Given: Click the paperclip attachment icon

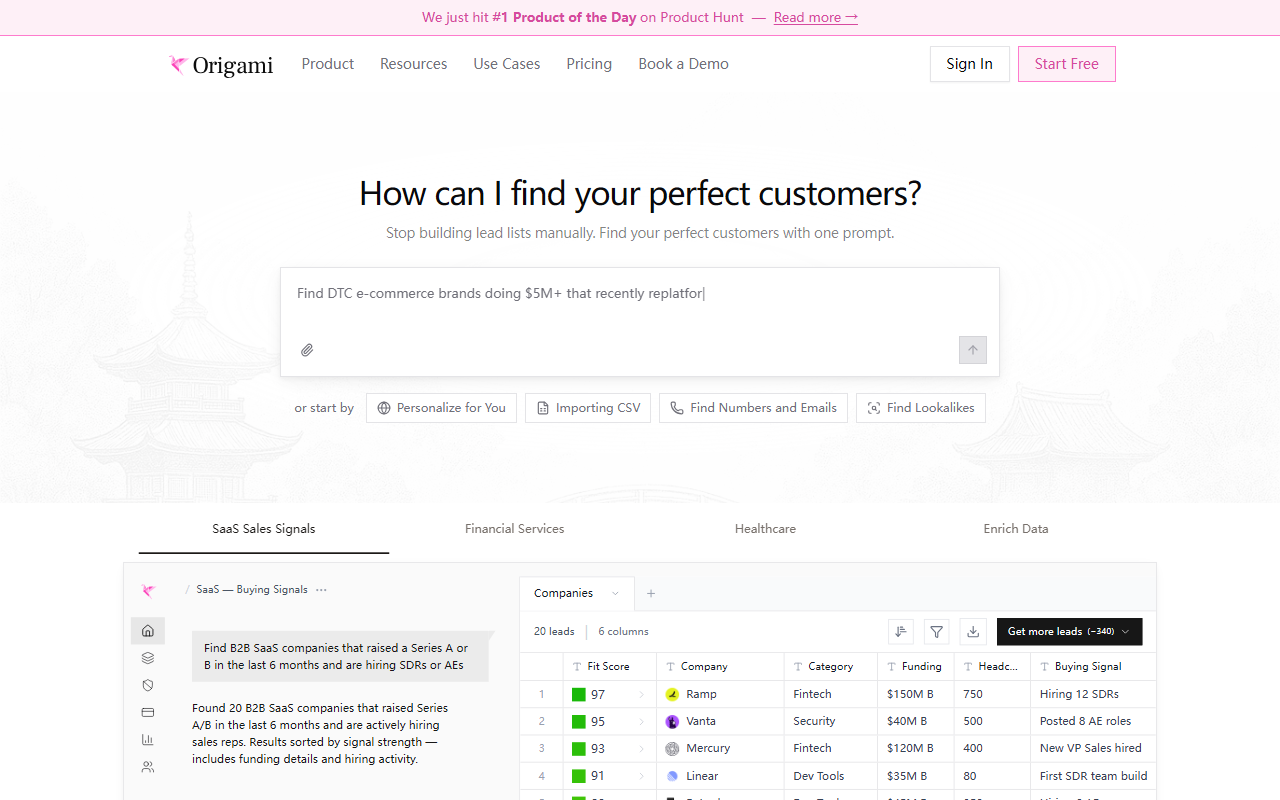Looking at the screenshot, I should click(x=307, y=350).
